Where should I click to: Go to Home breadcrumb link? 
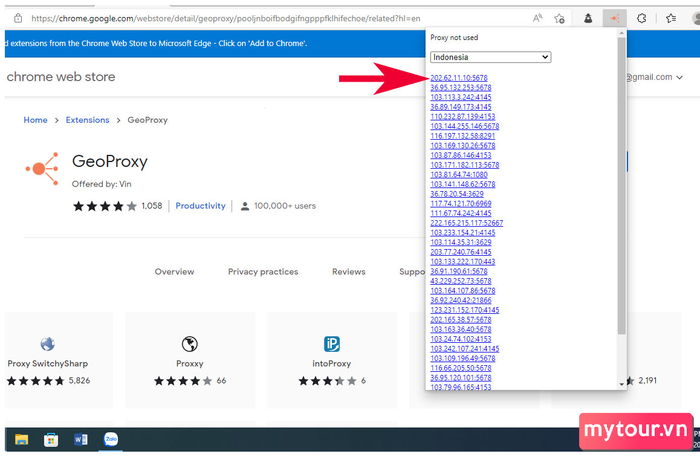35,120
